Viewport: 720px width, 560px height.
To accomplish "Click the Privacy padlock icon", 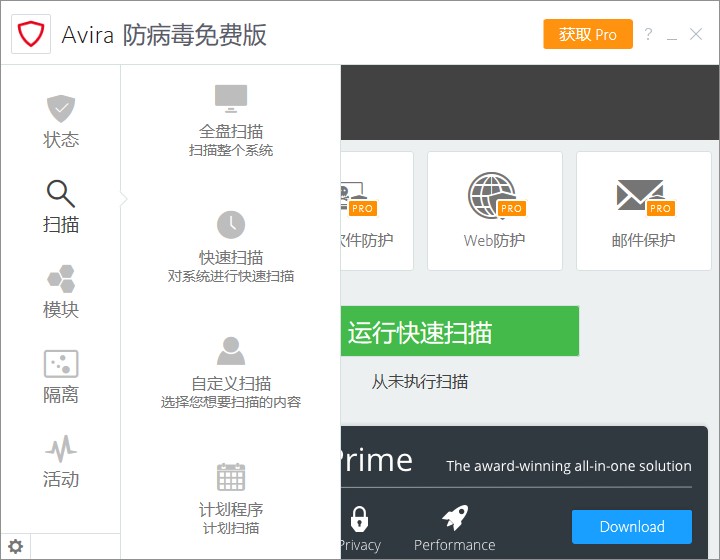I will (x=359, y=518).
